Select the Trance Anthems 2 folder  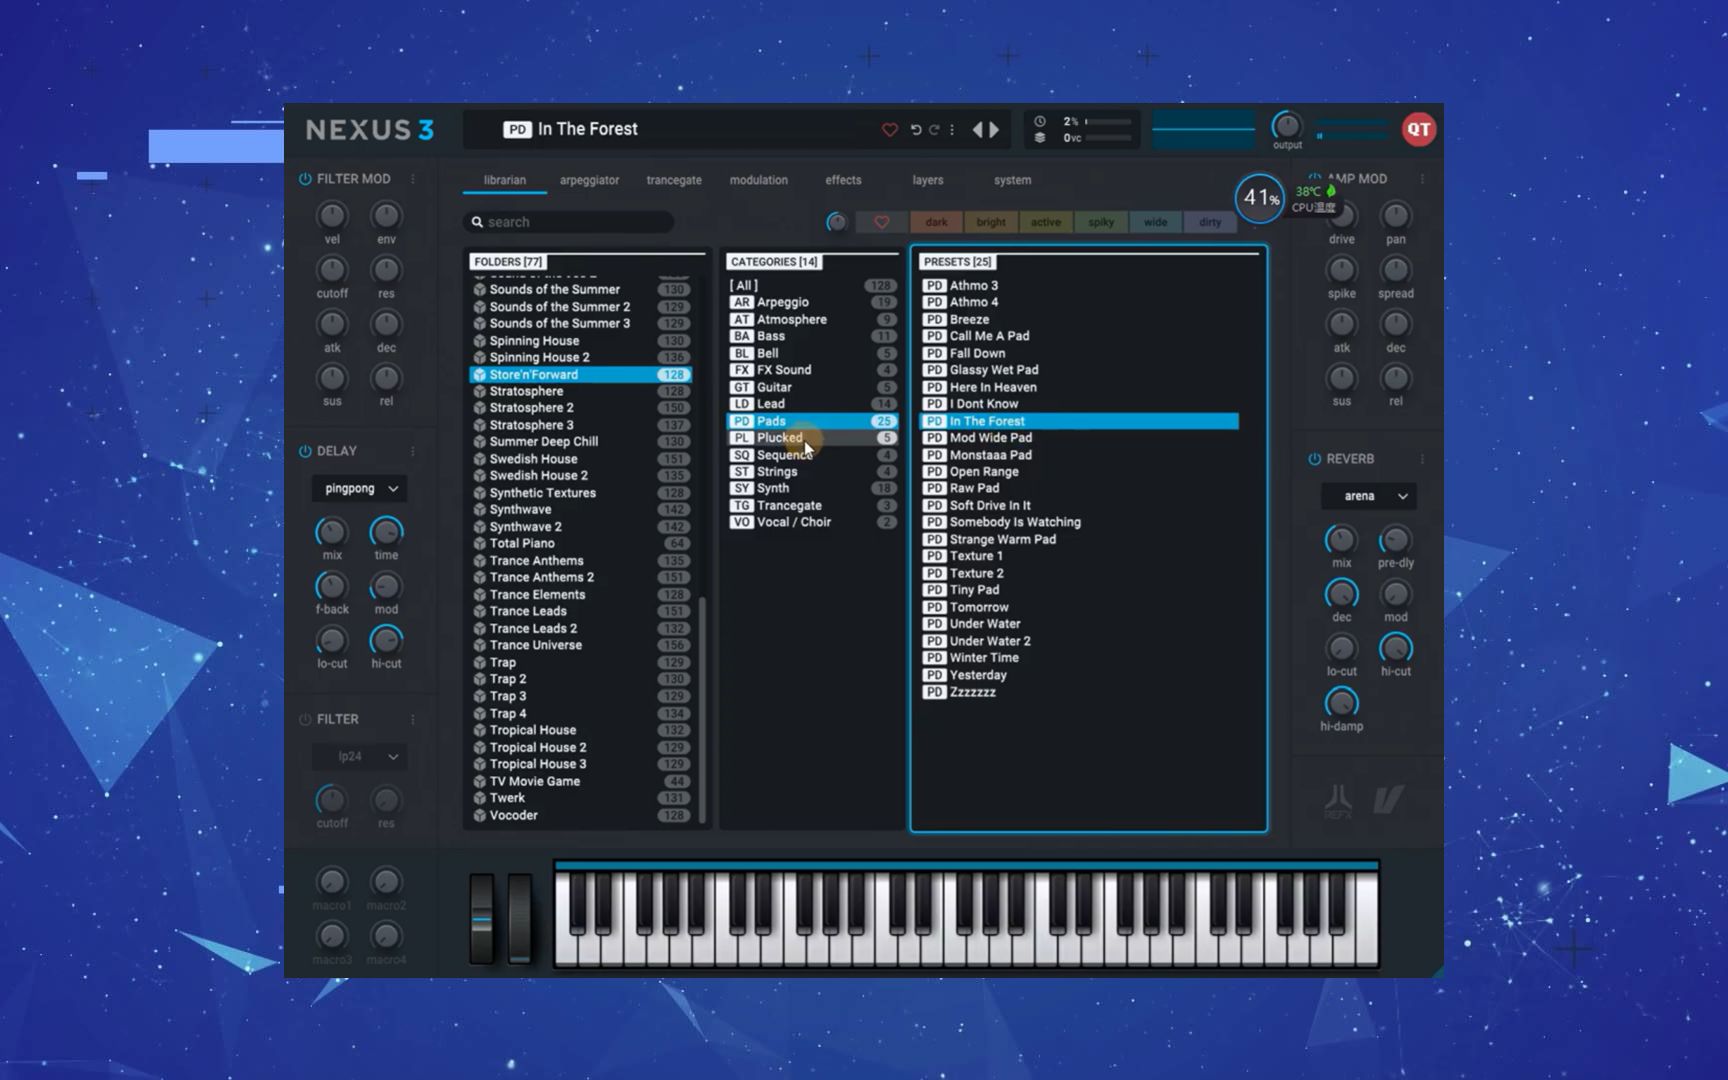[580, 577]
